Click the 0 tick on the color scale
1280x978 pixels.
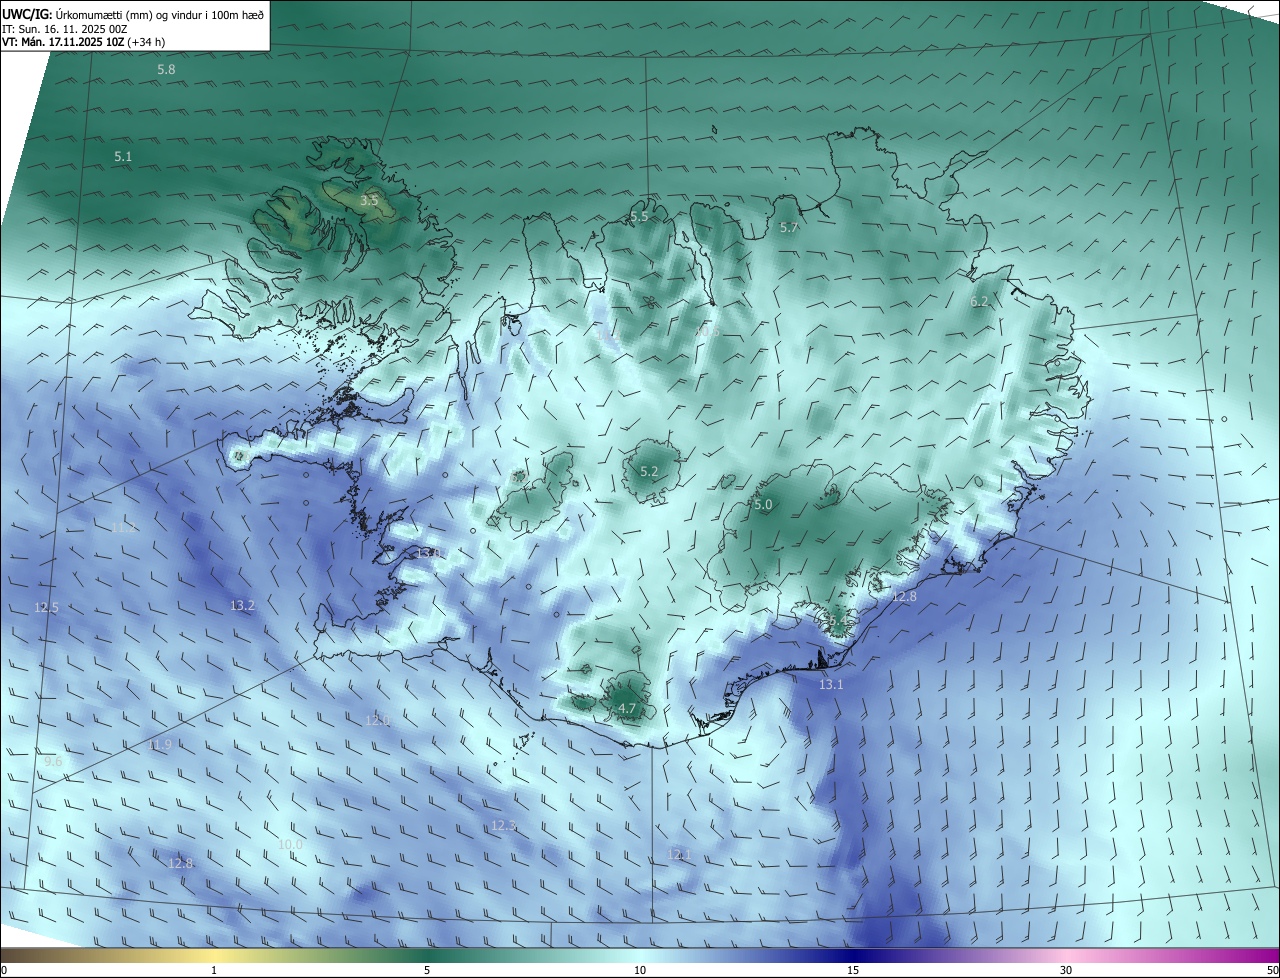pyautogui.click(x=4, y=970)
